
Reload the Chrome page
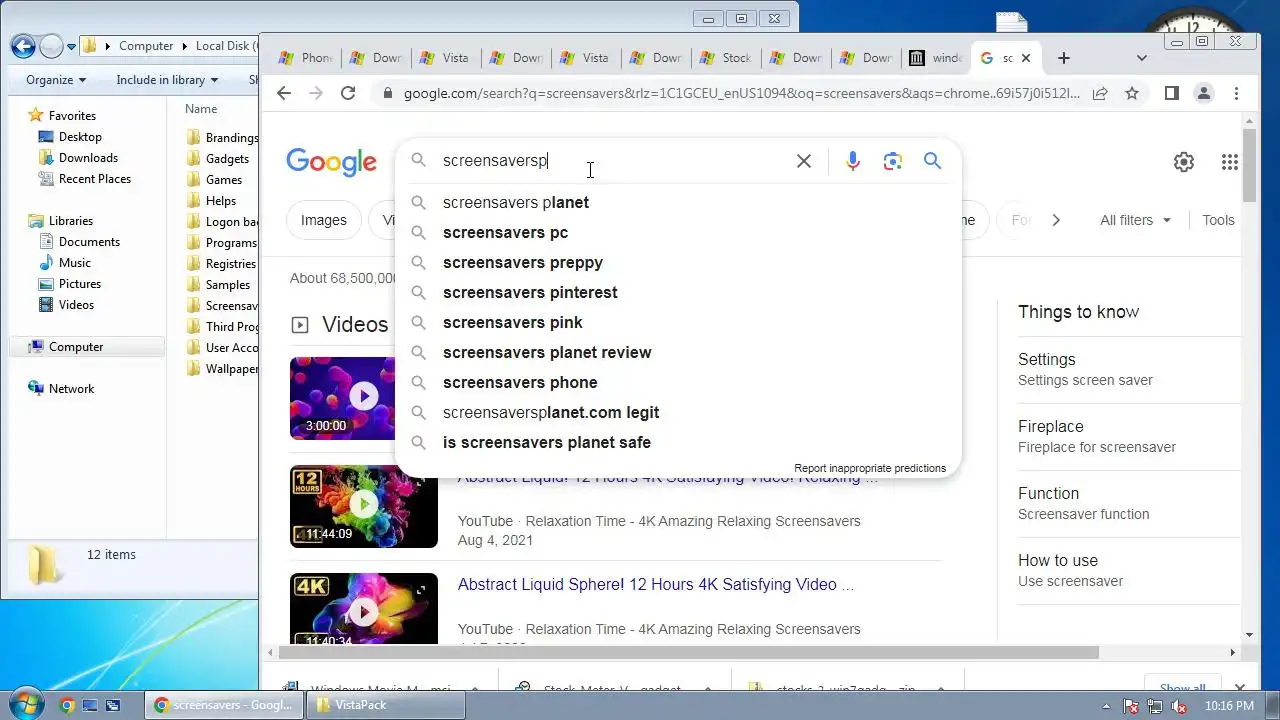tap(348, 93)
